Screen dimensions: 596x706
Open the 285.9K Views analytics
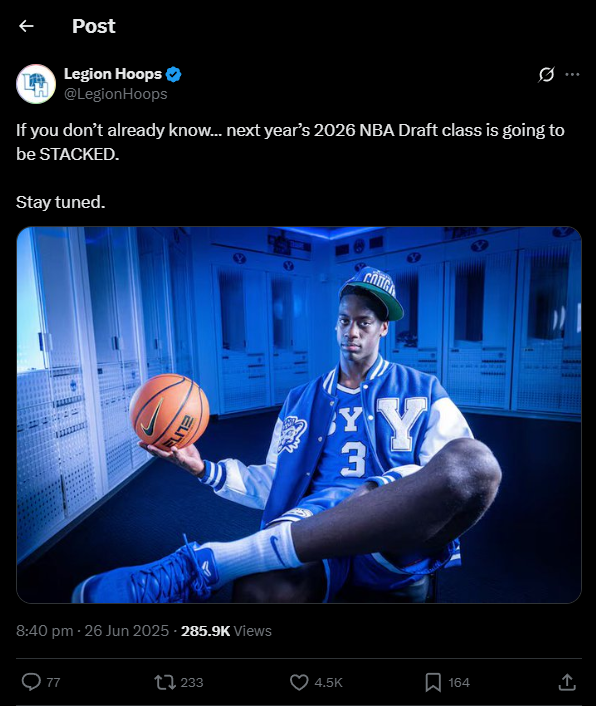point(226,631)
